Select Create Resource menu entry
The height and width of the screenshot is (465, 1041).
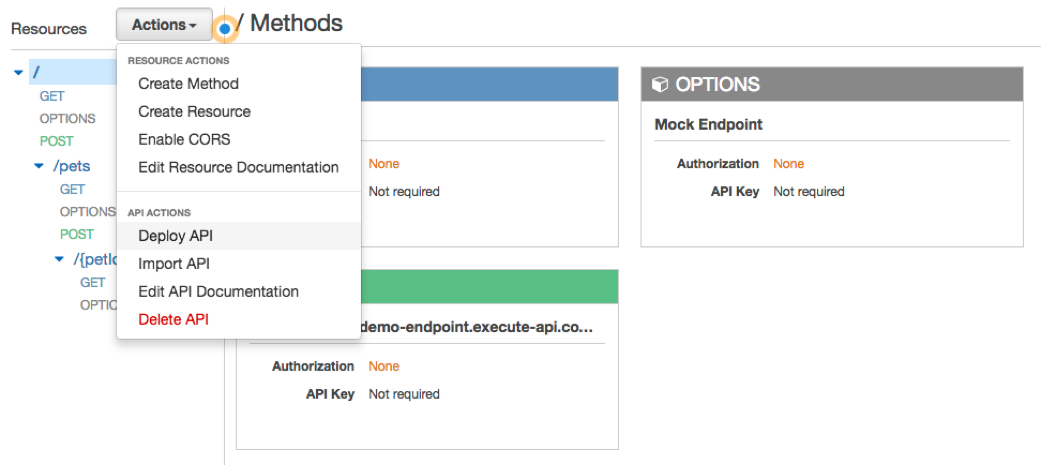(194, 112)
